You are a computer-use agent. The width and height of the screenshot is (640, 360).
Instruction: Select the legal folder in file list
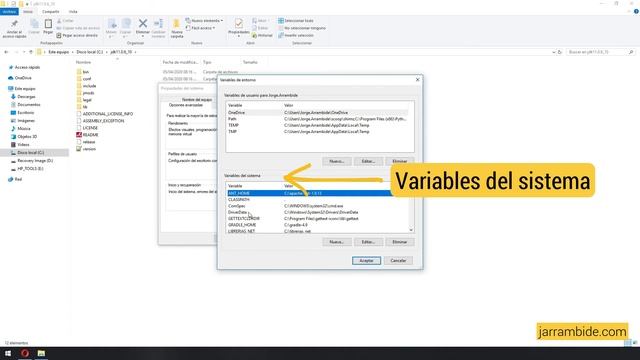[x=87, y=100]
